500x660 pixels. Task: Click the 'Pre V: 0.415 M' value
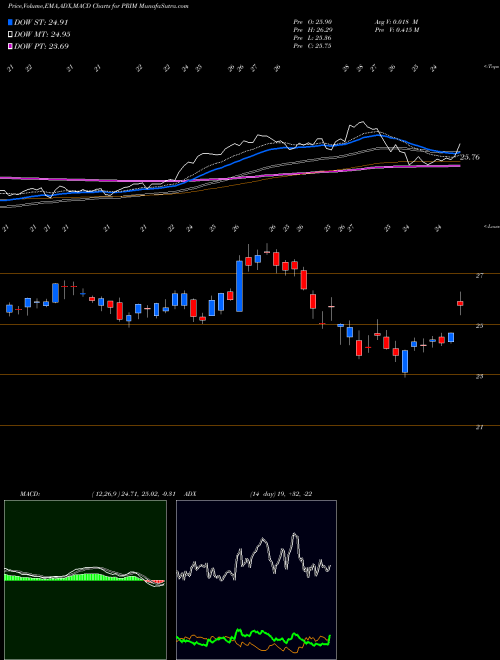396,30
